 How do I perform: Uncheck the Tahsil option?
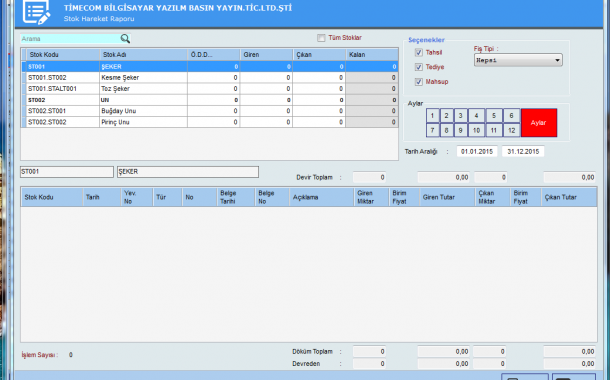(419, 53)
